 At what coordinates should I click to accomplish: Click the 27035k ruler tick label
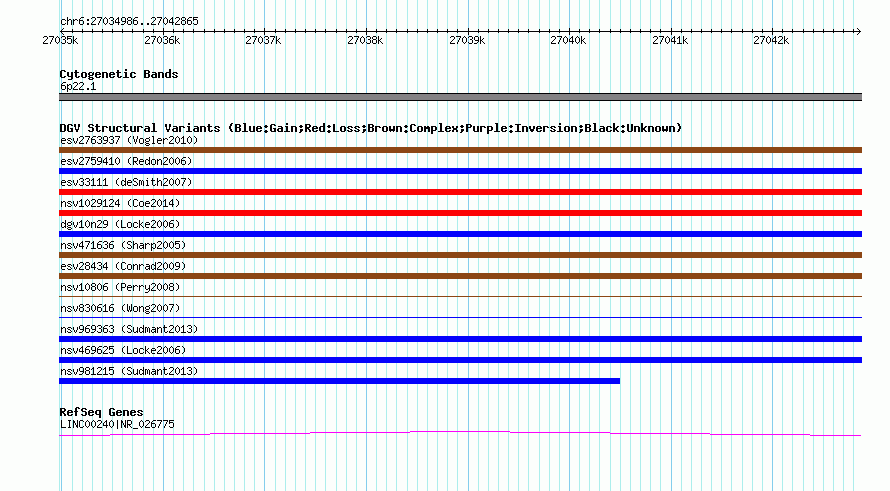coord(60,40)
